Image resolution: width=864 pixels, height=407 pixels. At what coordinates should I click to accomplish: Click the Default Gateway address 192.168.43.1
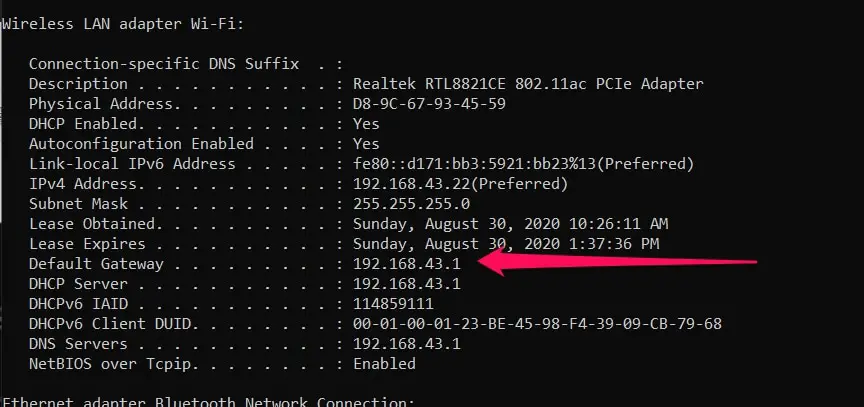click(x=407, y=264)
